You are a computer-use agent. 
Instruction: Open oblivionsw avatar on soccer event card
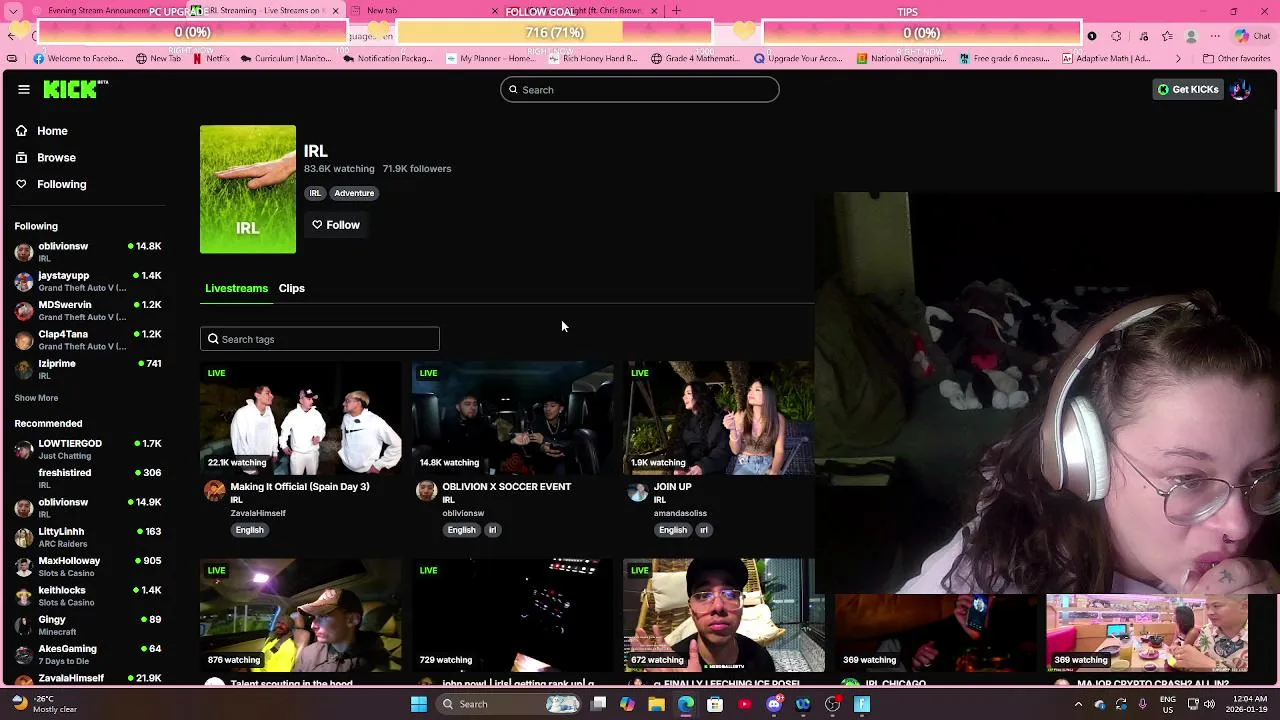[x=426, y=490]
